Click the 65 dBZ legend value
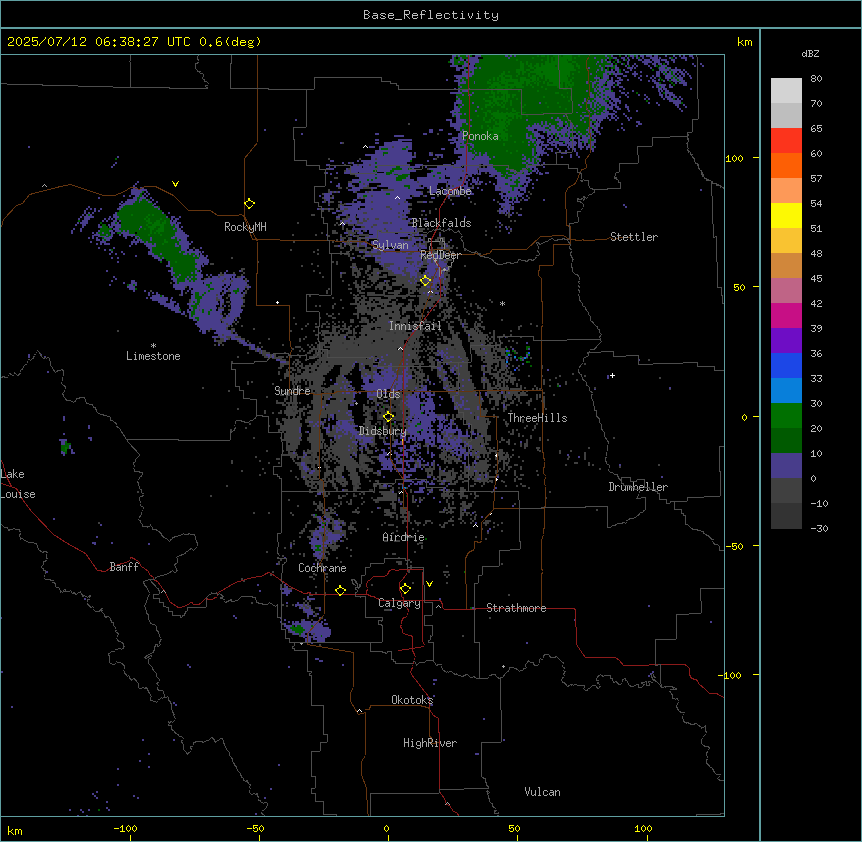This screenshot has height=842, width=862. (816, 129)
